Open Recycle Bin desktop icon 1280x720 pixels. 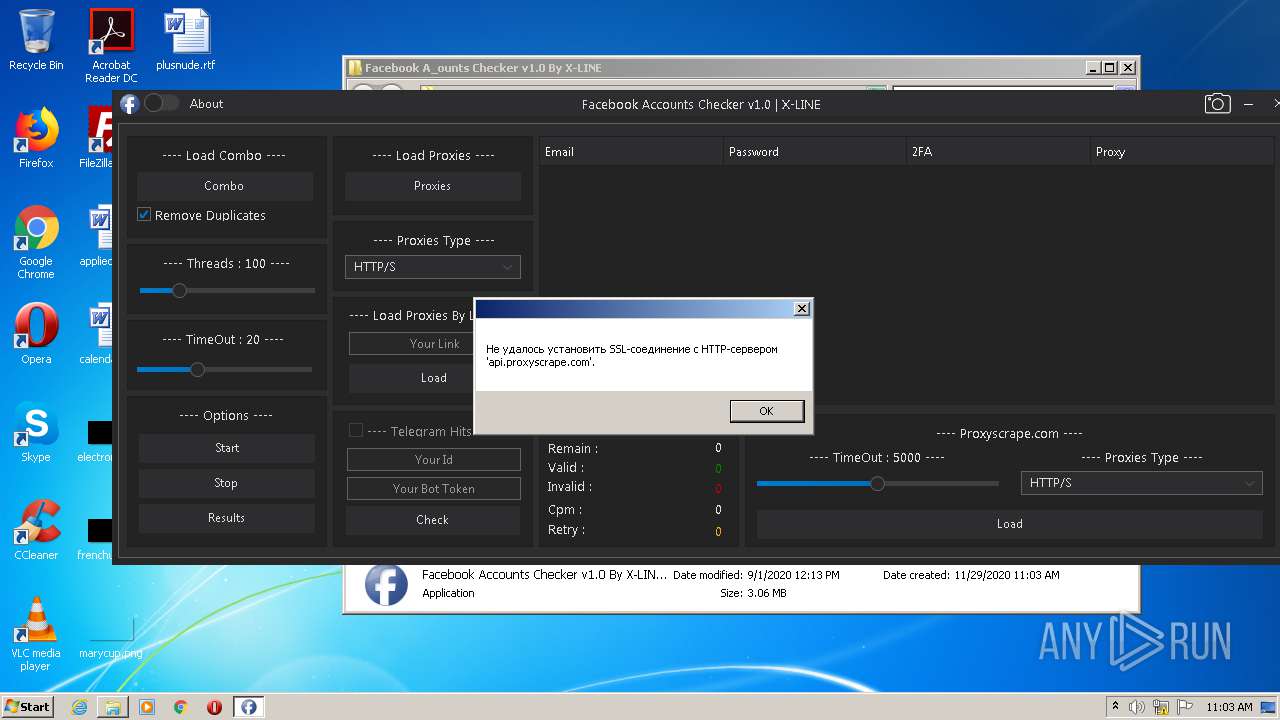[36, 40]
